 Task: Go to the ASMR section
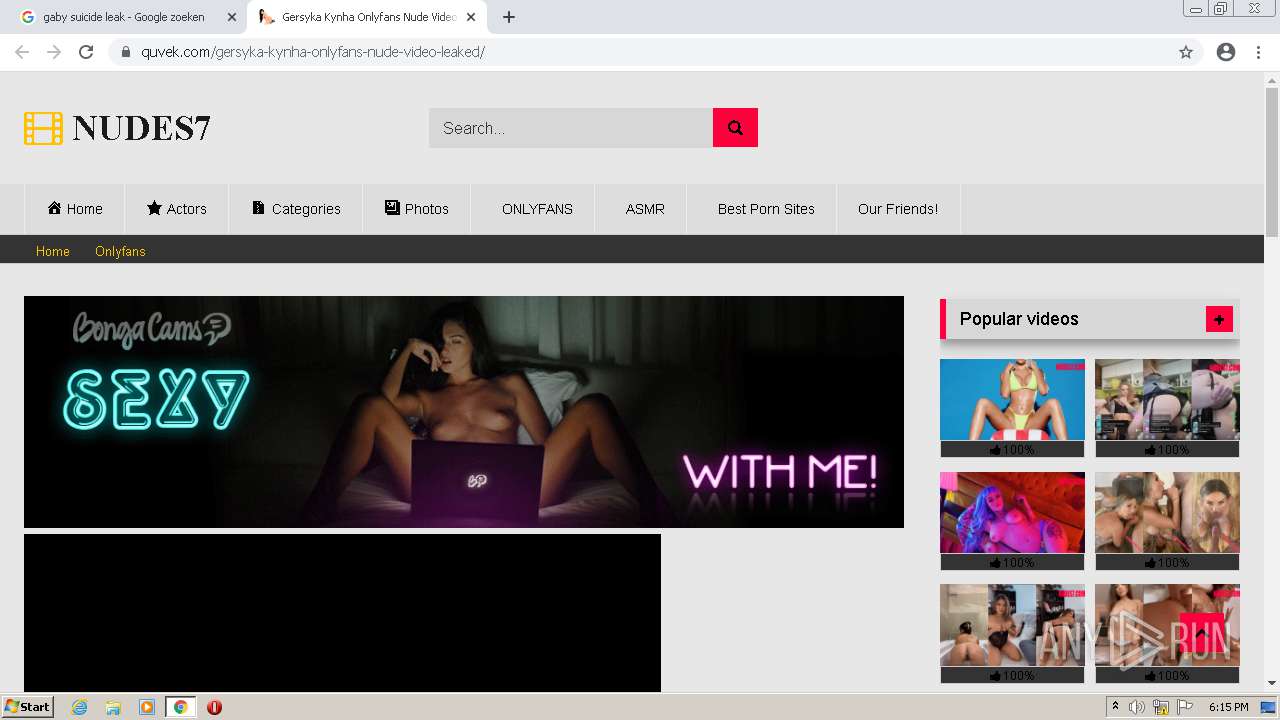click(x=645, y=209)
